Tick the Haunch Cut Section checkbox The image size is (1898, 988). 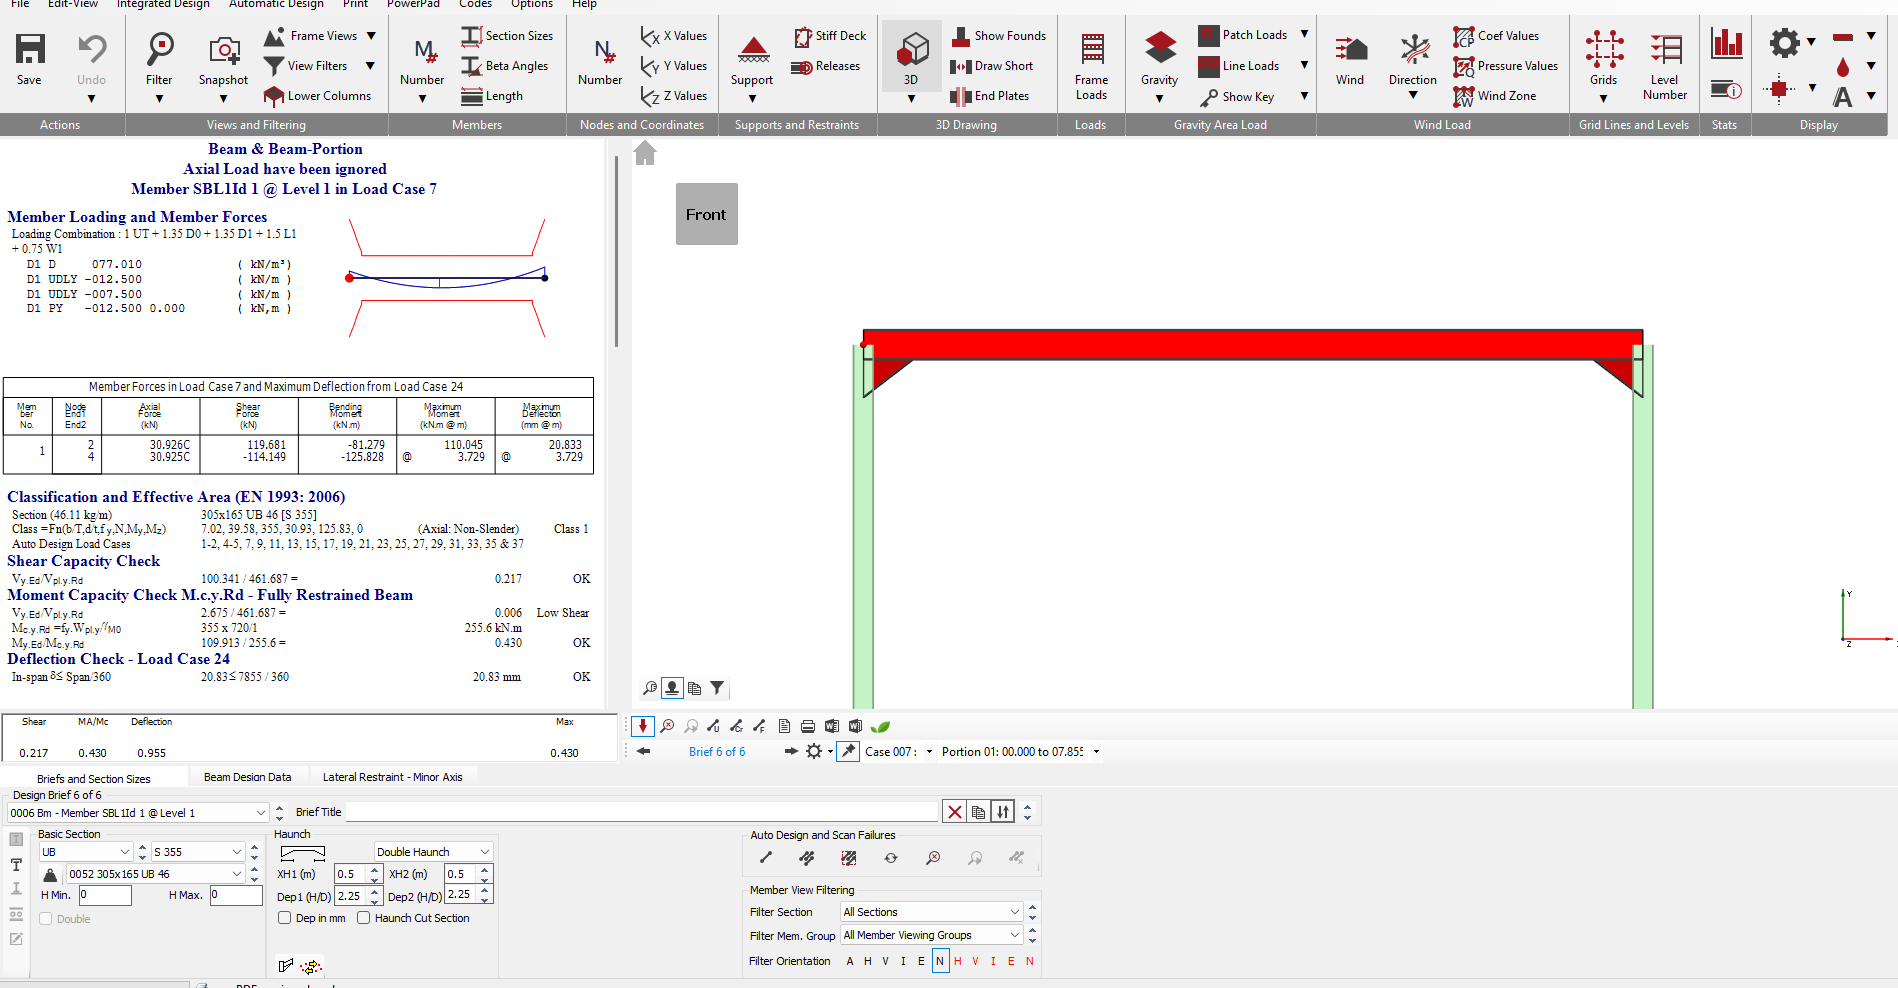click(x=364, y=918)
